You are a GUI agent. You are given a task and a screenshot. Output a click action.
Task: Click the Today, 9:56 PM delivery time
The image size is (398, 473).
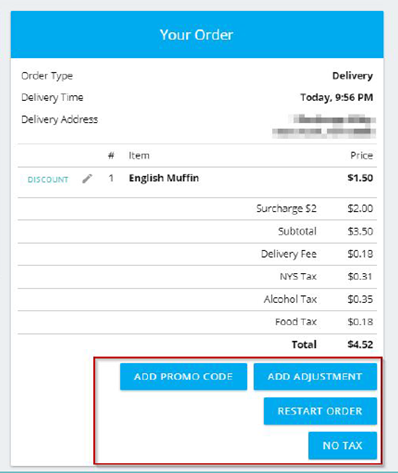point(337,97)
